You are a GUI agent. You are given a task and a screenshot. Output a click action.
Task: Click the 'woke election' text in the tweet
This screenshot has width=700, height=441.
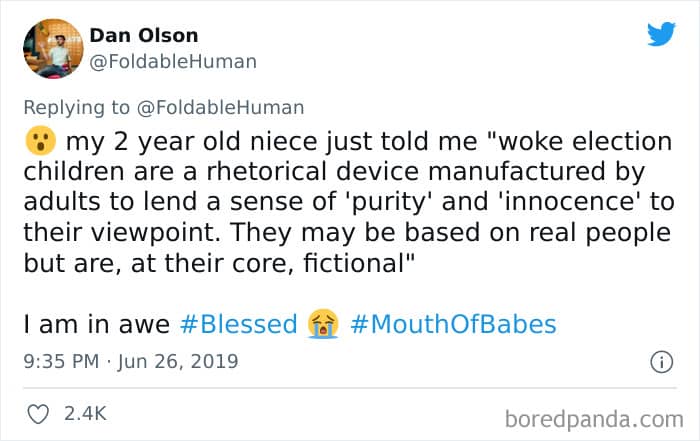[x=585, y=141]
